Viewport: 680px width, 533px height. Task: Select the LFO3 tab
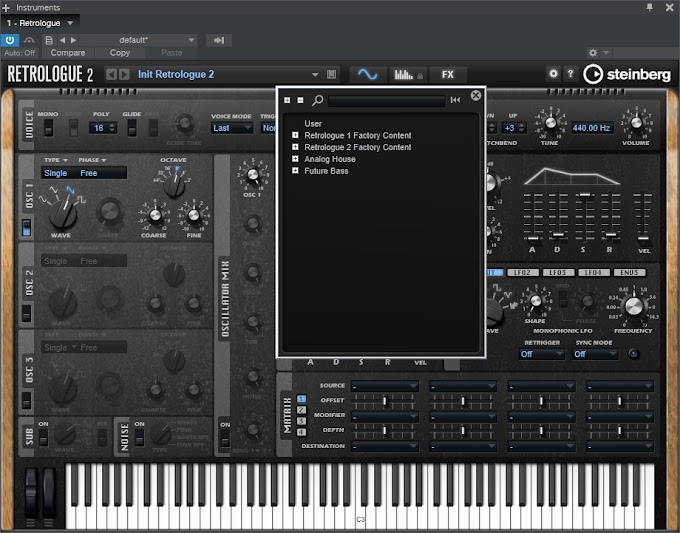click(x=558, y=272)
